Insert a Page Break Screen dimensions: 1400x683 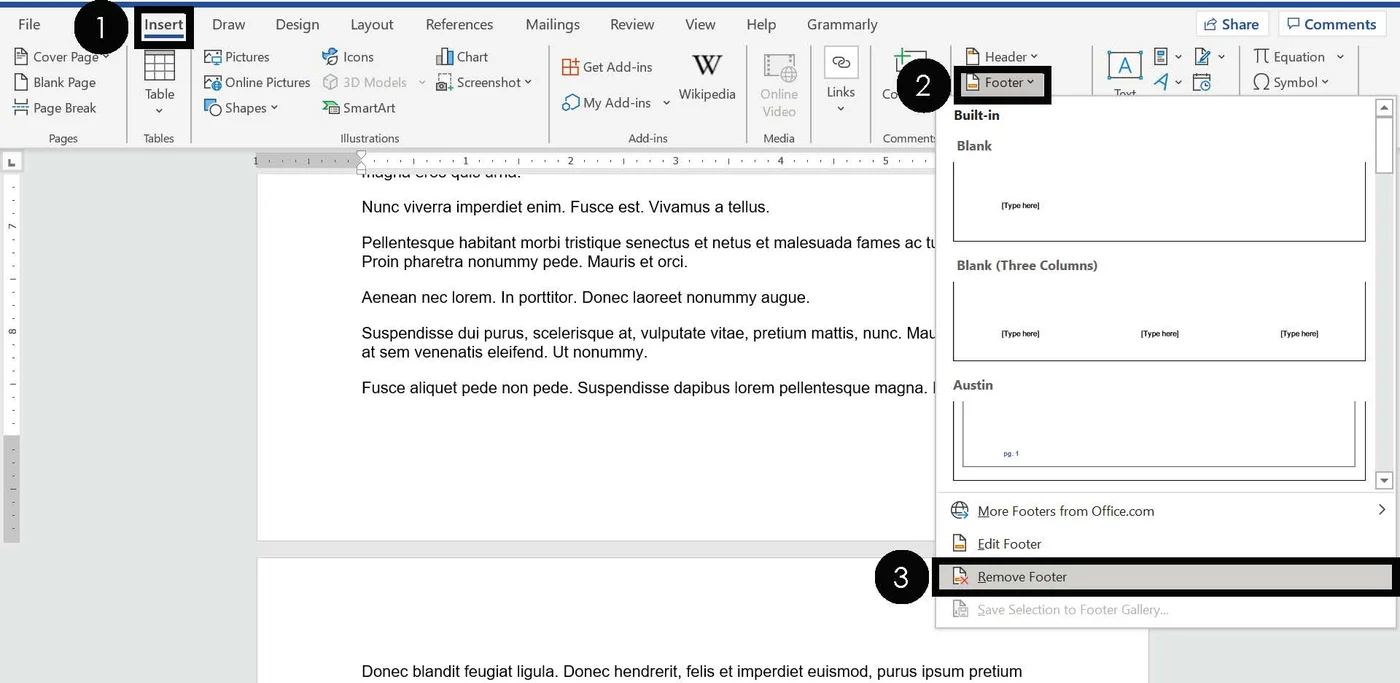tap(55, 108)
